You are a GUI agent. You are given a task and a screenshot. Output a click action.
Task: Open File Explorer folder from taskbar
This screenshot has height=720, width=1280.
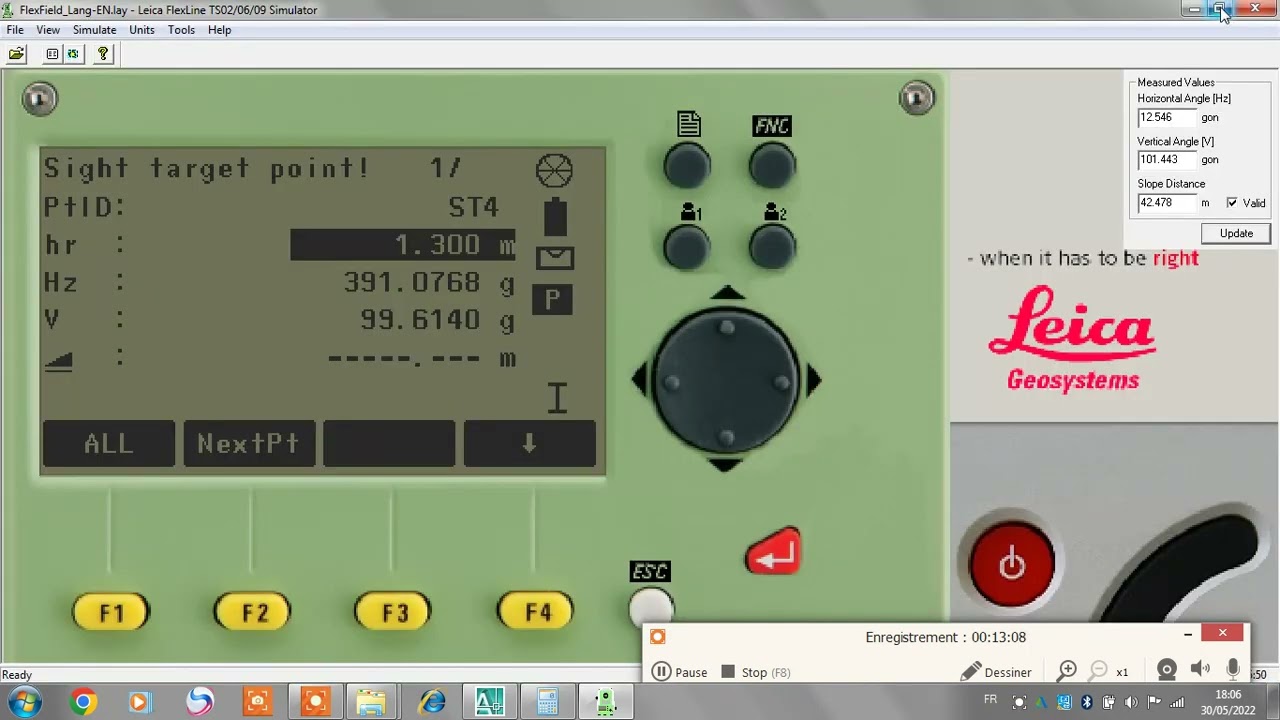371,703
